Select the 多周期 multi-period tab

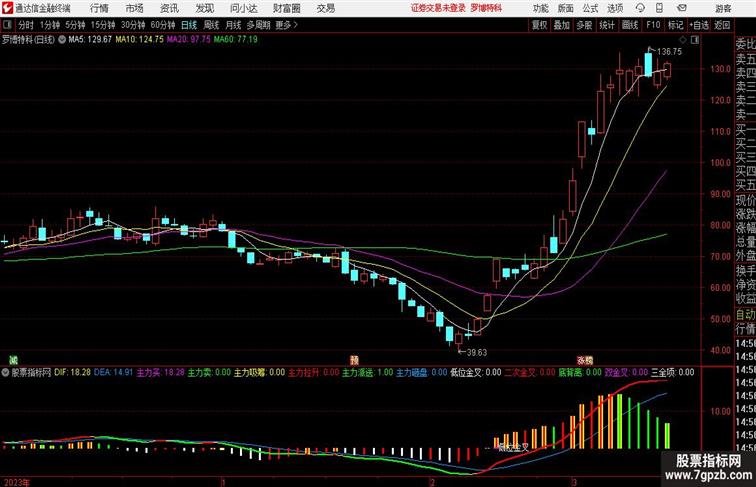[x=258, y=25]
